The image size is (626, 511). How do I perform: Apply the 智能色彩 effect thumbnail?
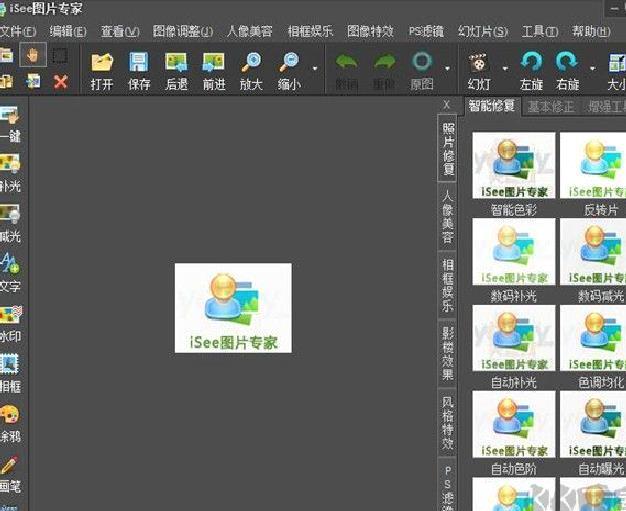(513, 165)
